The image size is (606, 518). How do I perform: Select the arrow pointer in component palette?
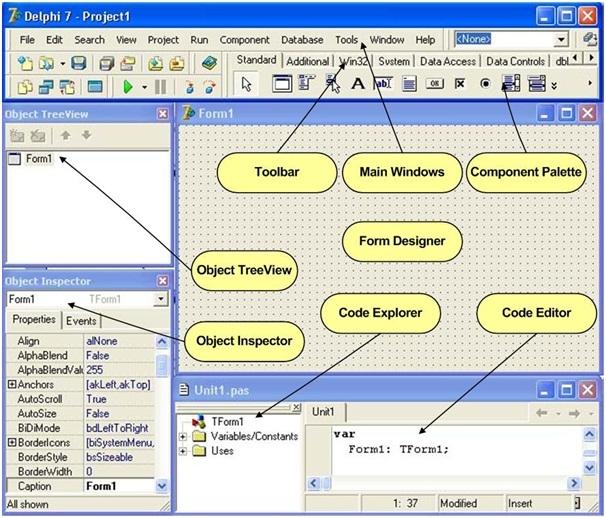coord(246,84)
